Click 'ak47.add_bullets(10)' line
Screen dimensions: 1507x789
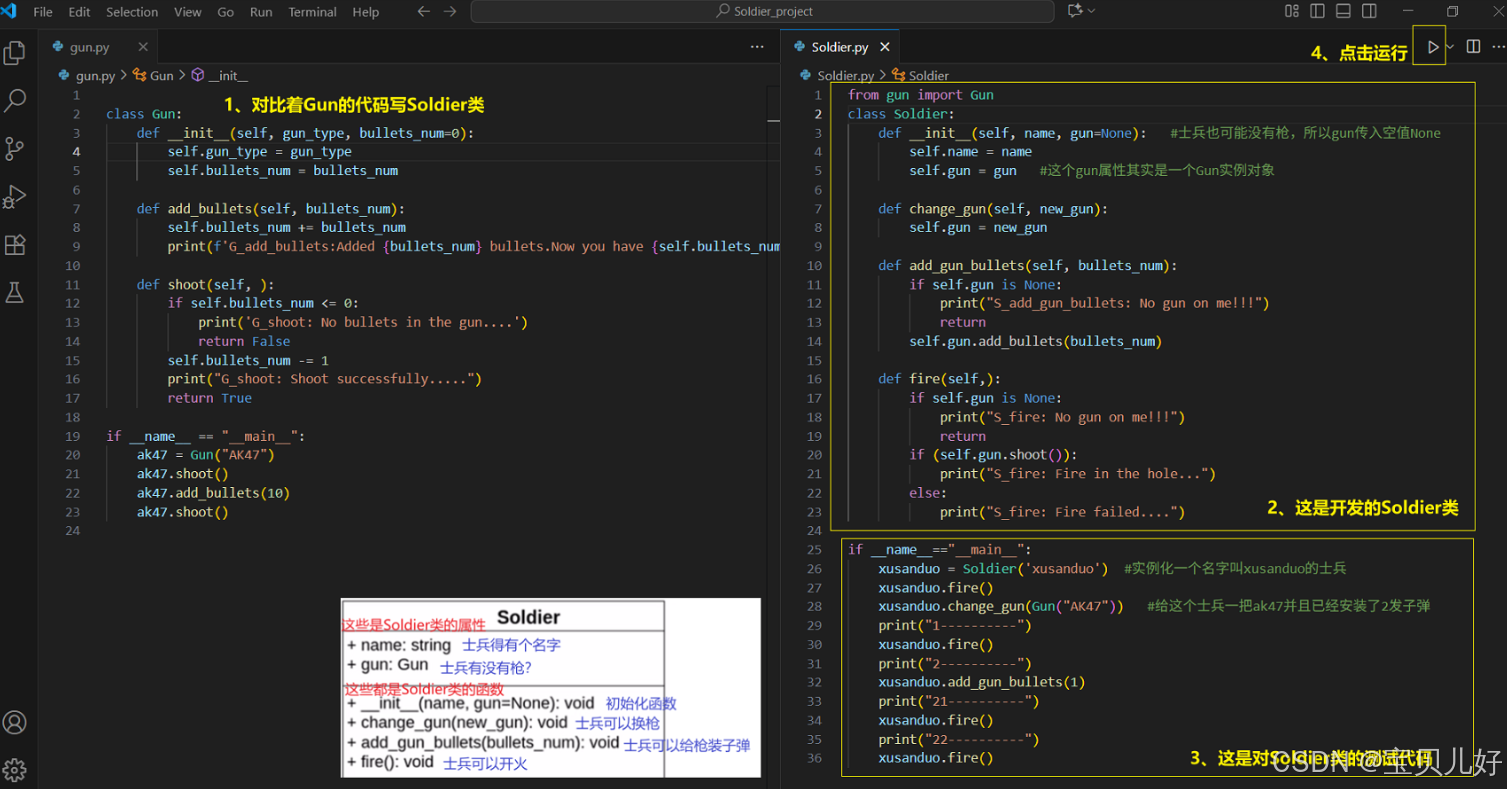click(x=213, y=493)
